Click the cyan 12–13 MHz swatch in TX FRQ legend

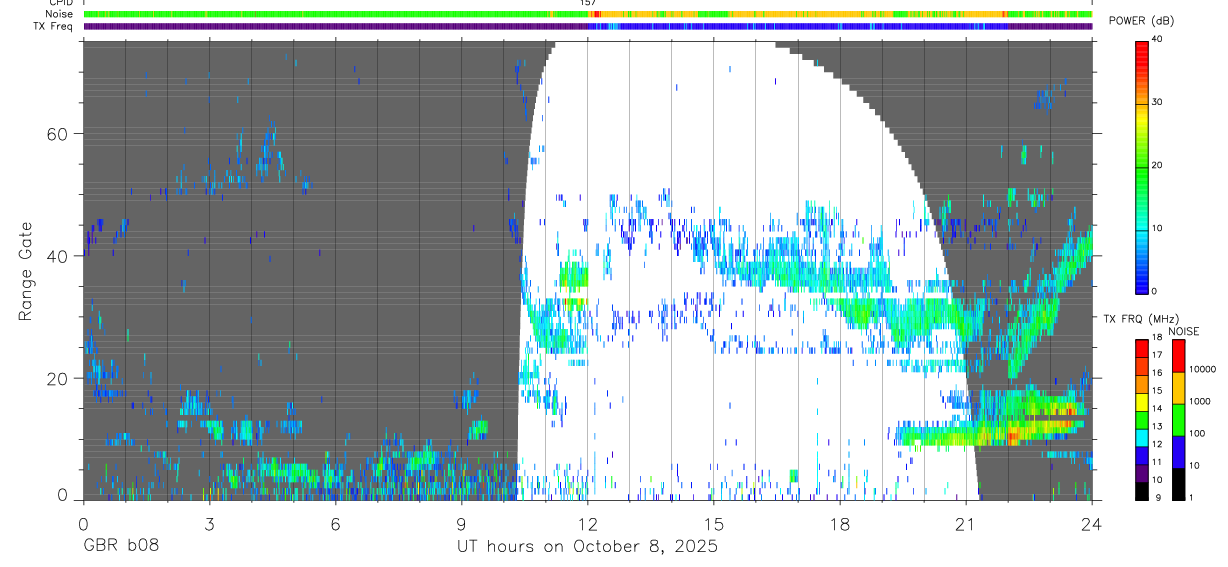tap(1141, 438)
